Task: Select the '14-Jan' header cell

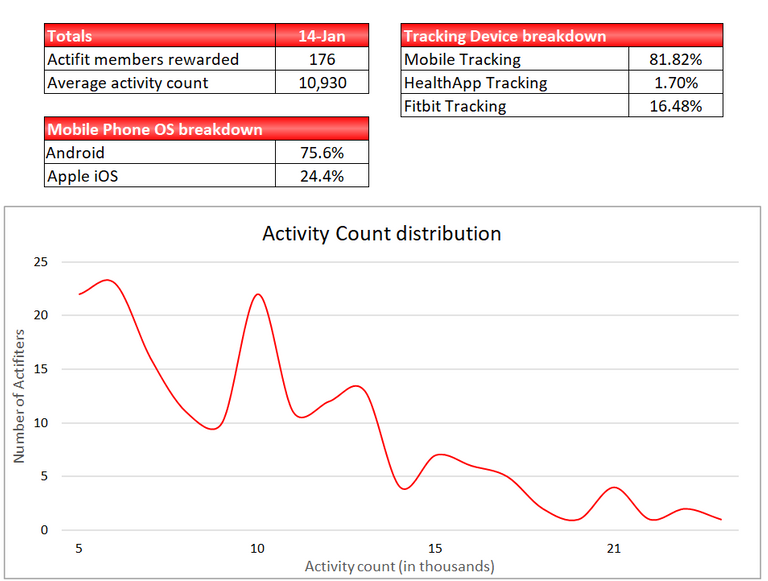Action: (322, 35)
